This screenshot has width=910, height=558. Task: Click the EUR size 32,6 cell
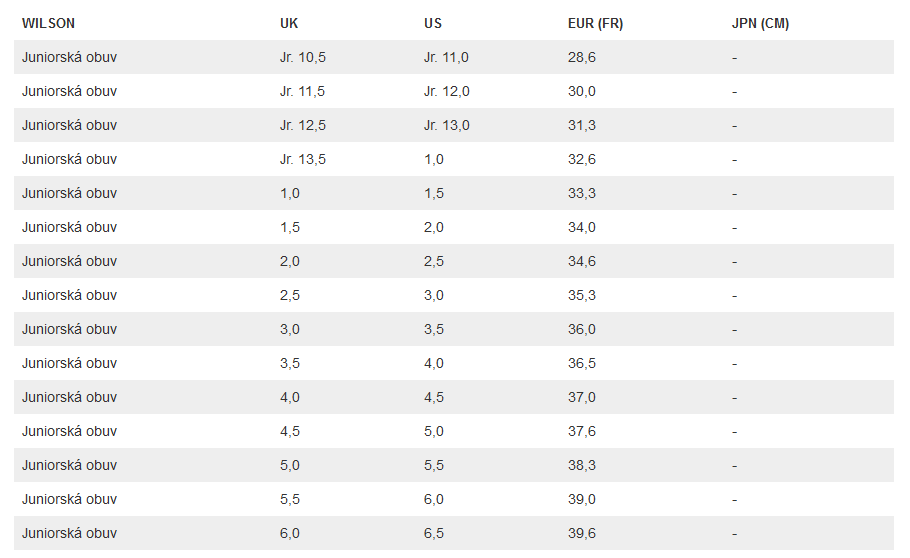pos(582,160)
